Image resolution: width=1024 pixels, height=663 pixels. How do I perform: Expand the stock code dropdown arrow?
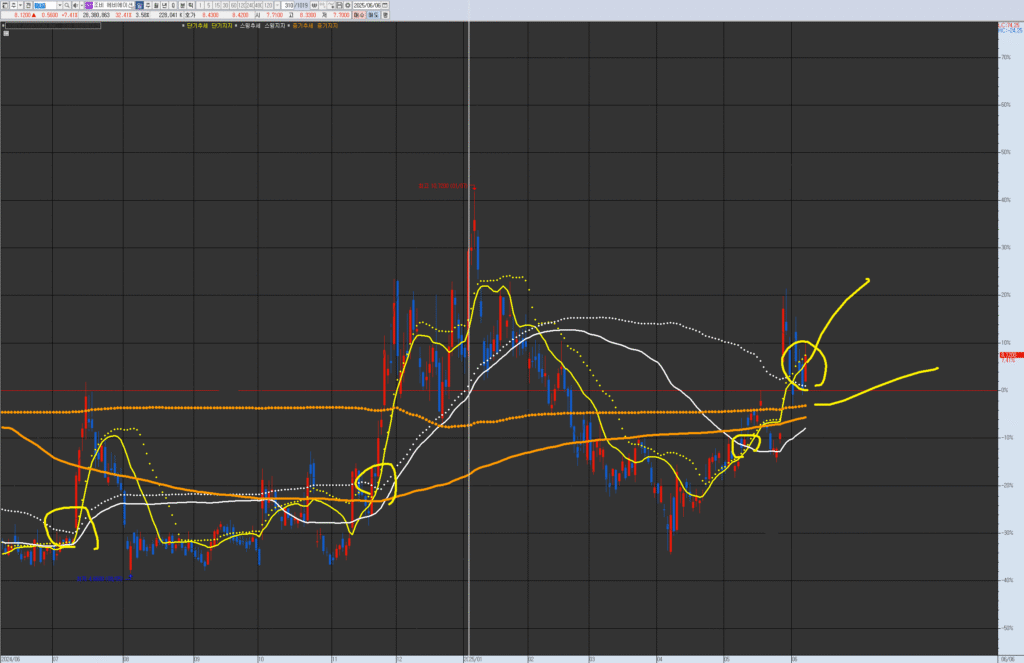pyautogui.click(x=59, y=5)
